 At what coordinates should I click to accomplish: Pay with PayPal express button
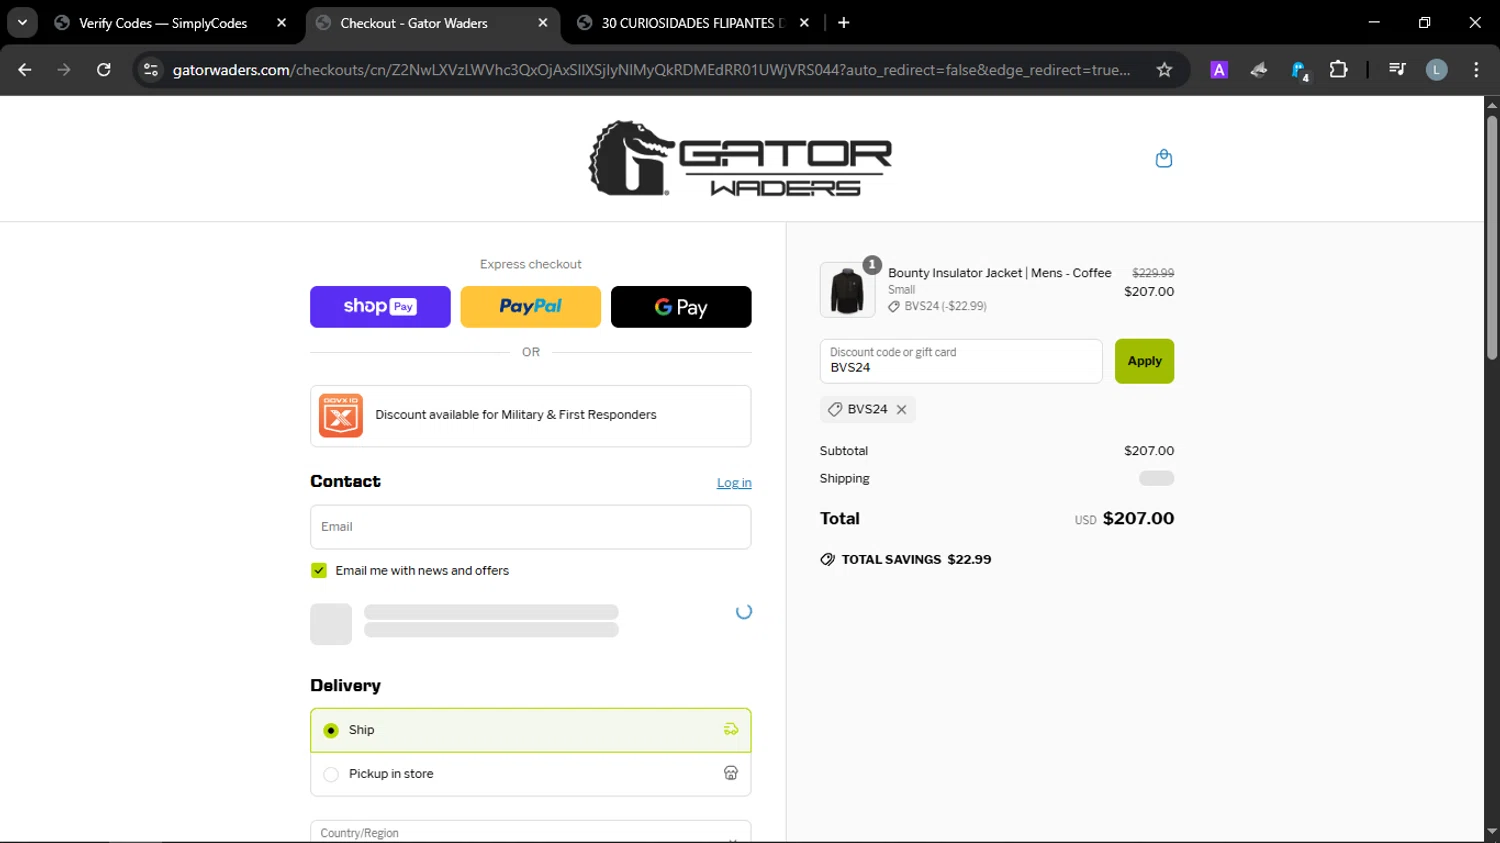pyautogui.click(x=530, y=306)
